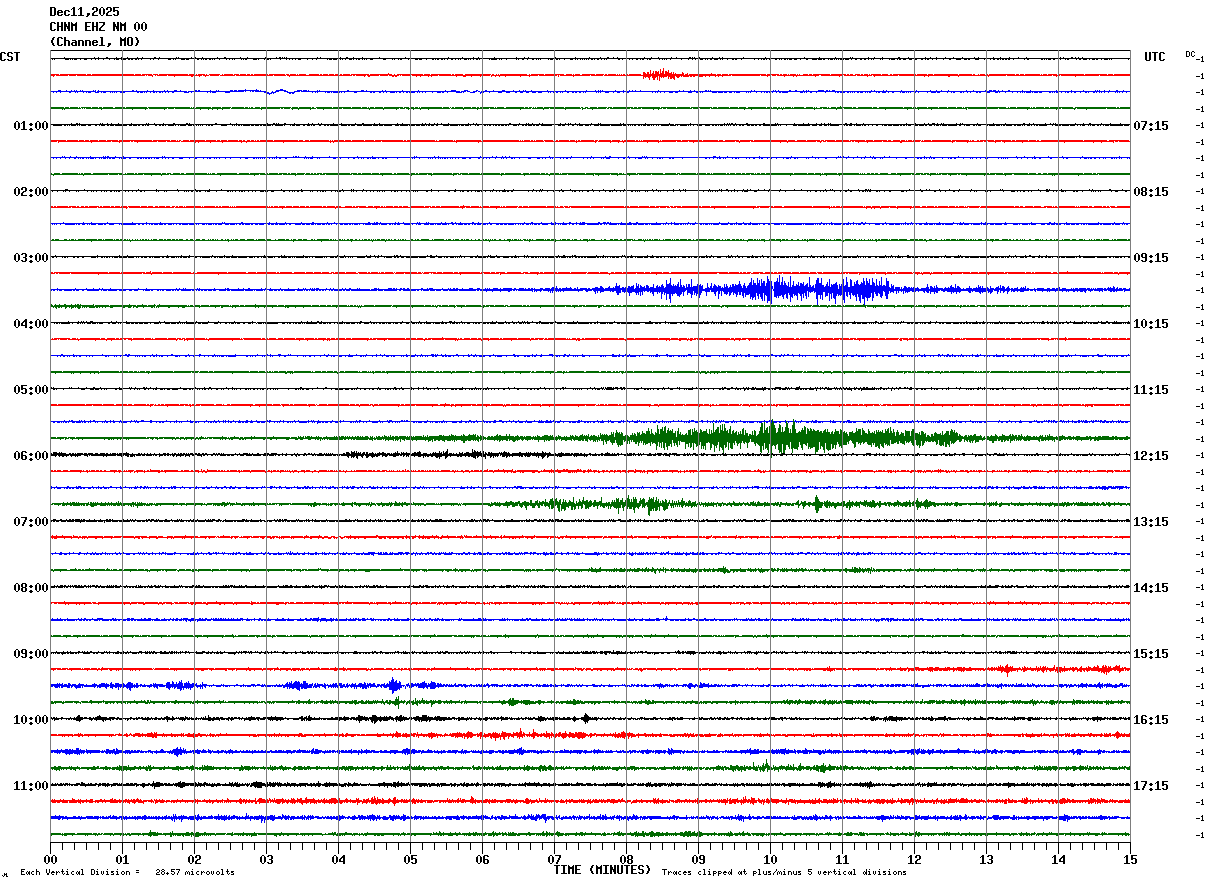Click the 15 minute axis tick label
Screen dimensions: 1210x886
click(x=1129, y=859)
